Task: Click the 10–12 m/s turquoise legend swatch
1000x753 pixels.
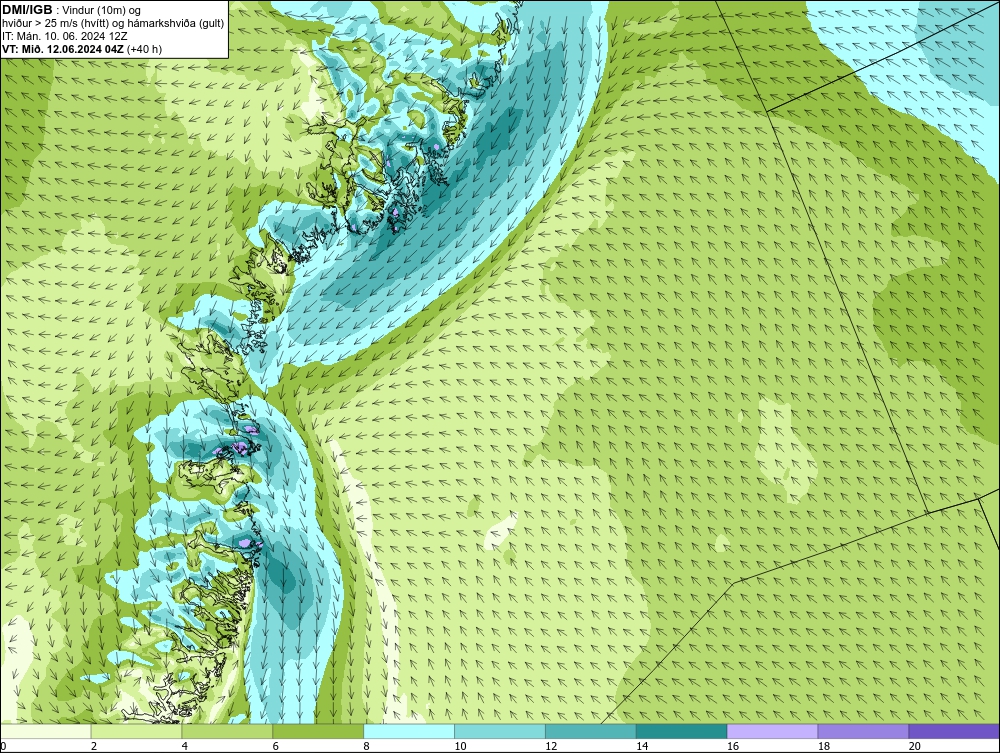Action: pyautogui.click(x=500, y=731)
